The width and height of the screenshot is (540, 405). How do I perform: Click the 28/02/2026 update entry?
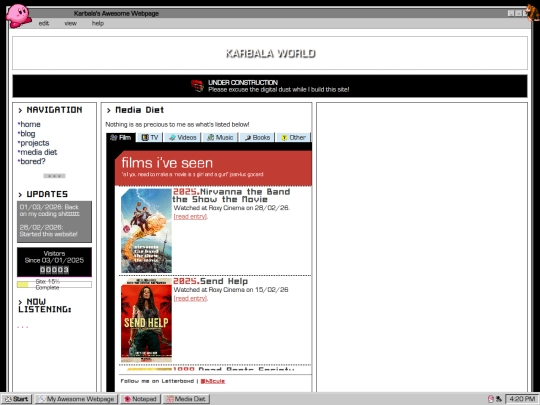coord(48,231)
